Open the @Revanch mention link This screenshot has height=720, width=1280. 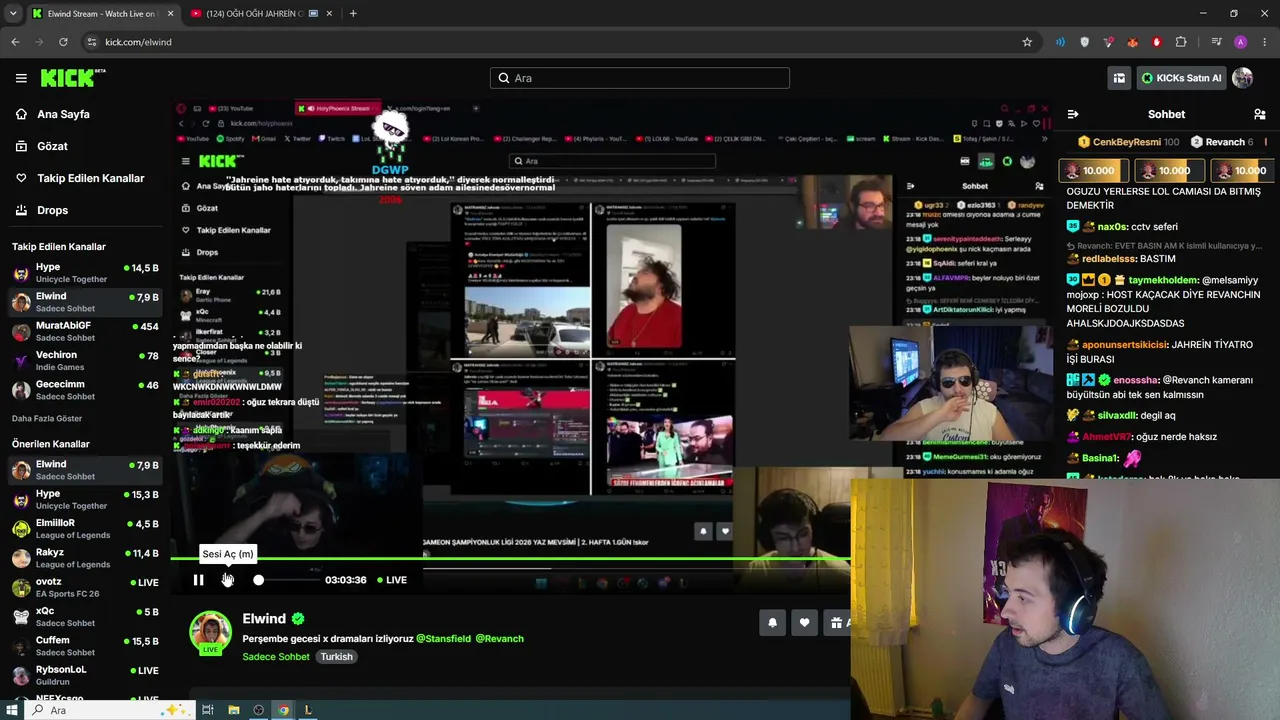pos(499,638)
